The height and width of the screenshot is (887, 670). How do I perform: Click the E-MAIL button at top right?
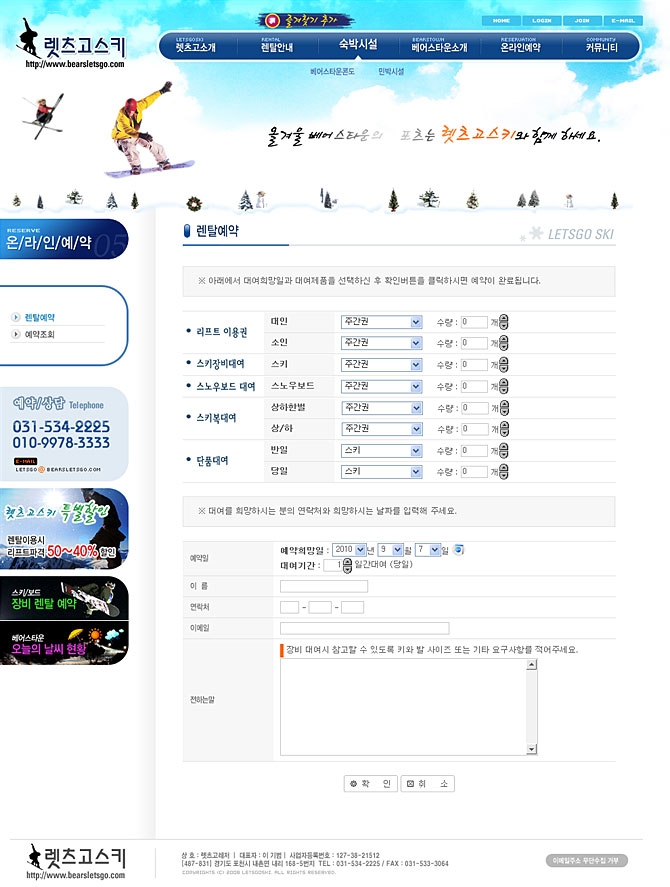pyautogui.click(x=622, y=20)
